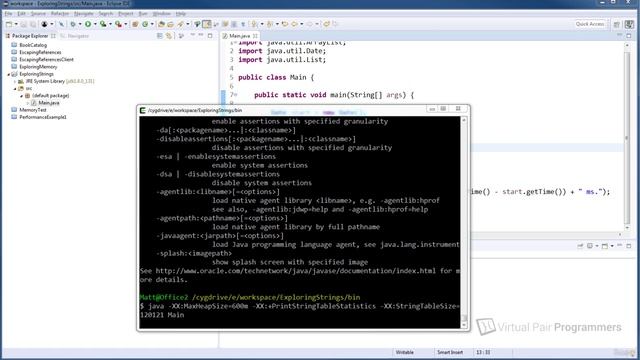Viewport: 640px width, 360px height.
Task: Click the Debug bug icon in toolbar
Action: (x=73, y=24)
